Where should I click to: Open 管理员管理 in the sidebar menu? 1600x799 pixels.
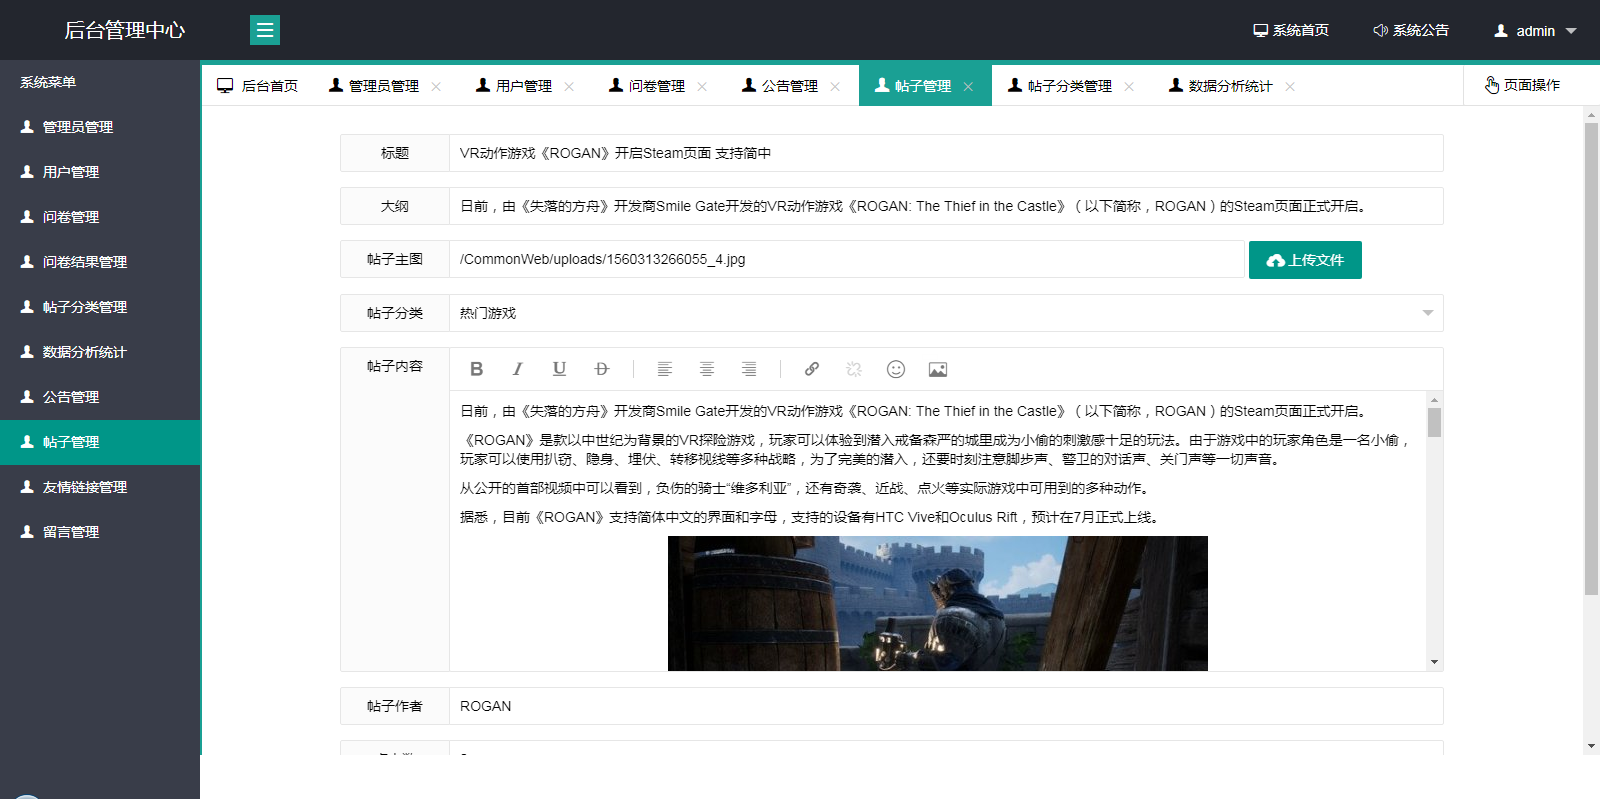point(100,127)
